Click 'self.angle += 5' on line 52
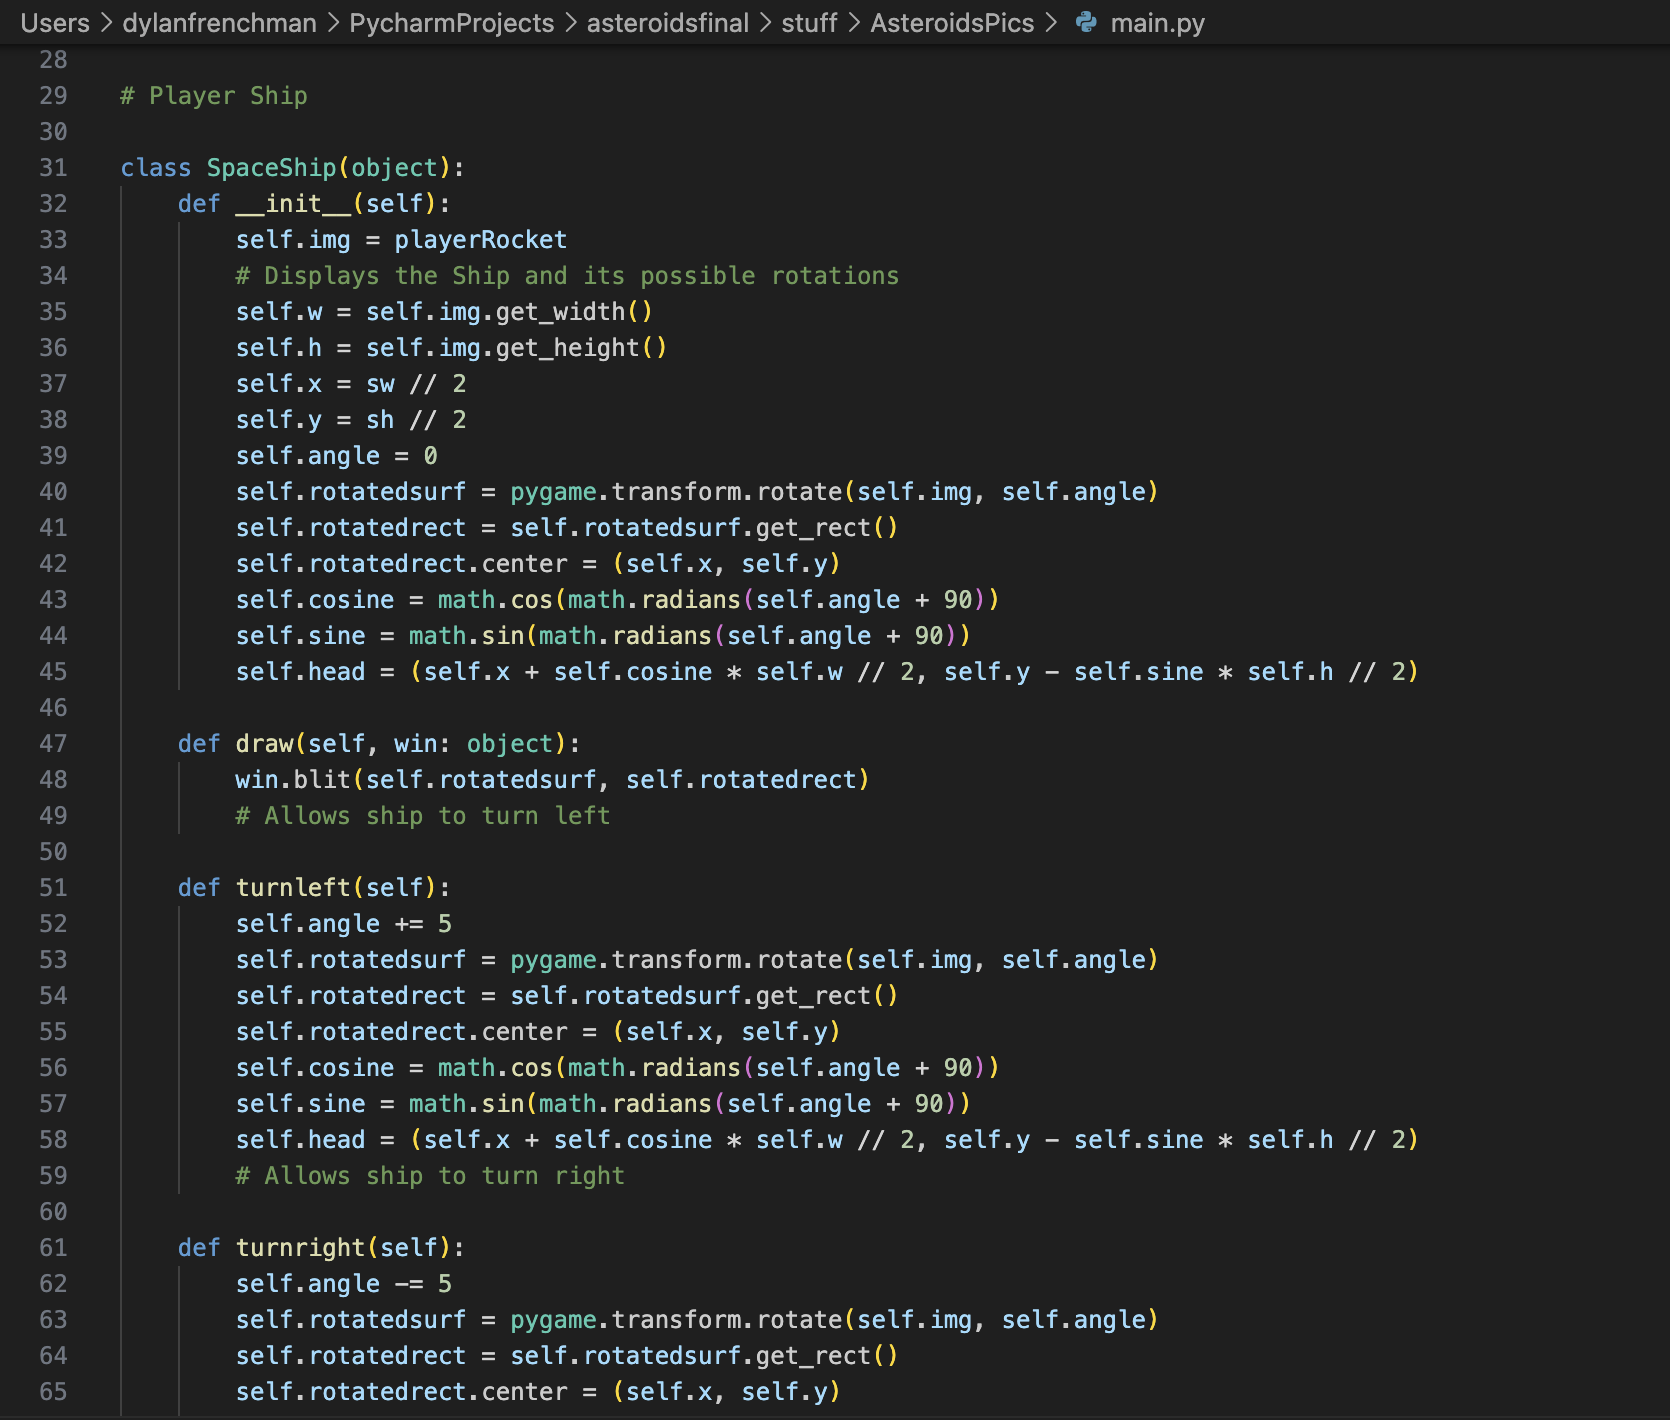The height and width of the screenshot is (1420, 1670). pyautogui.click(x=343, y=924)
